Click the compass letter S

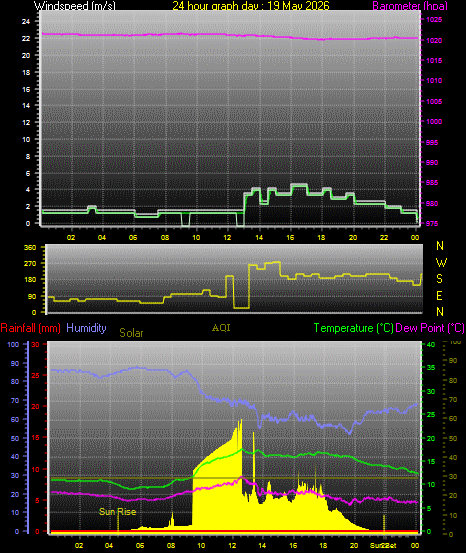click(440, 279)
